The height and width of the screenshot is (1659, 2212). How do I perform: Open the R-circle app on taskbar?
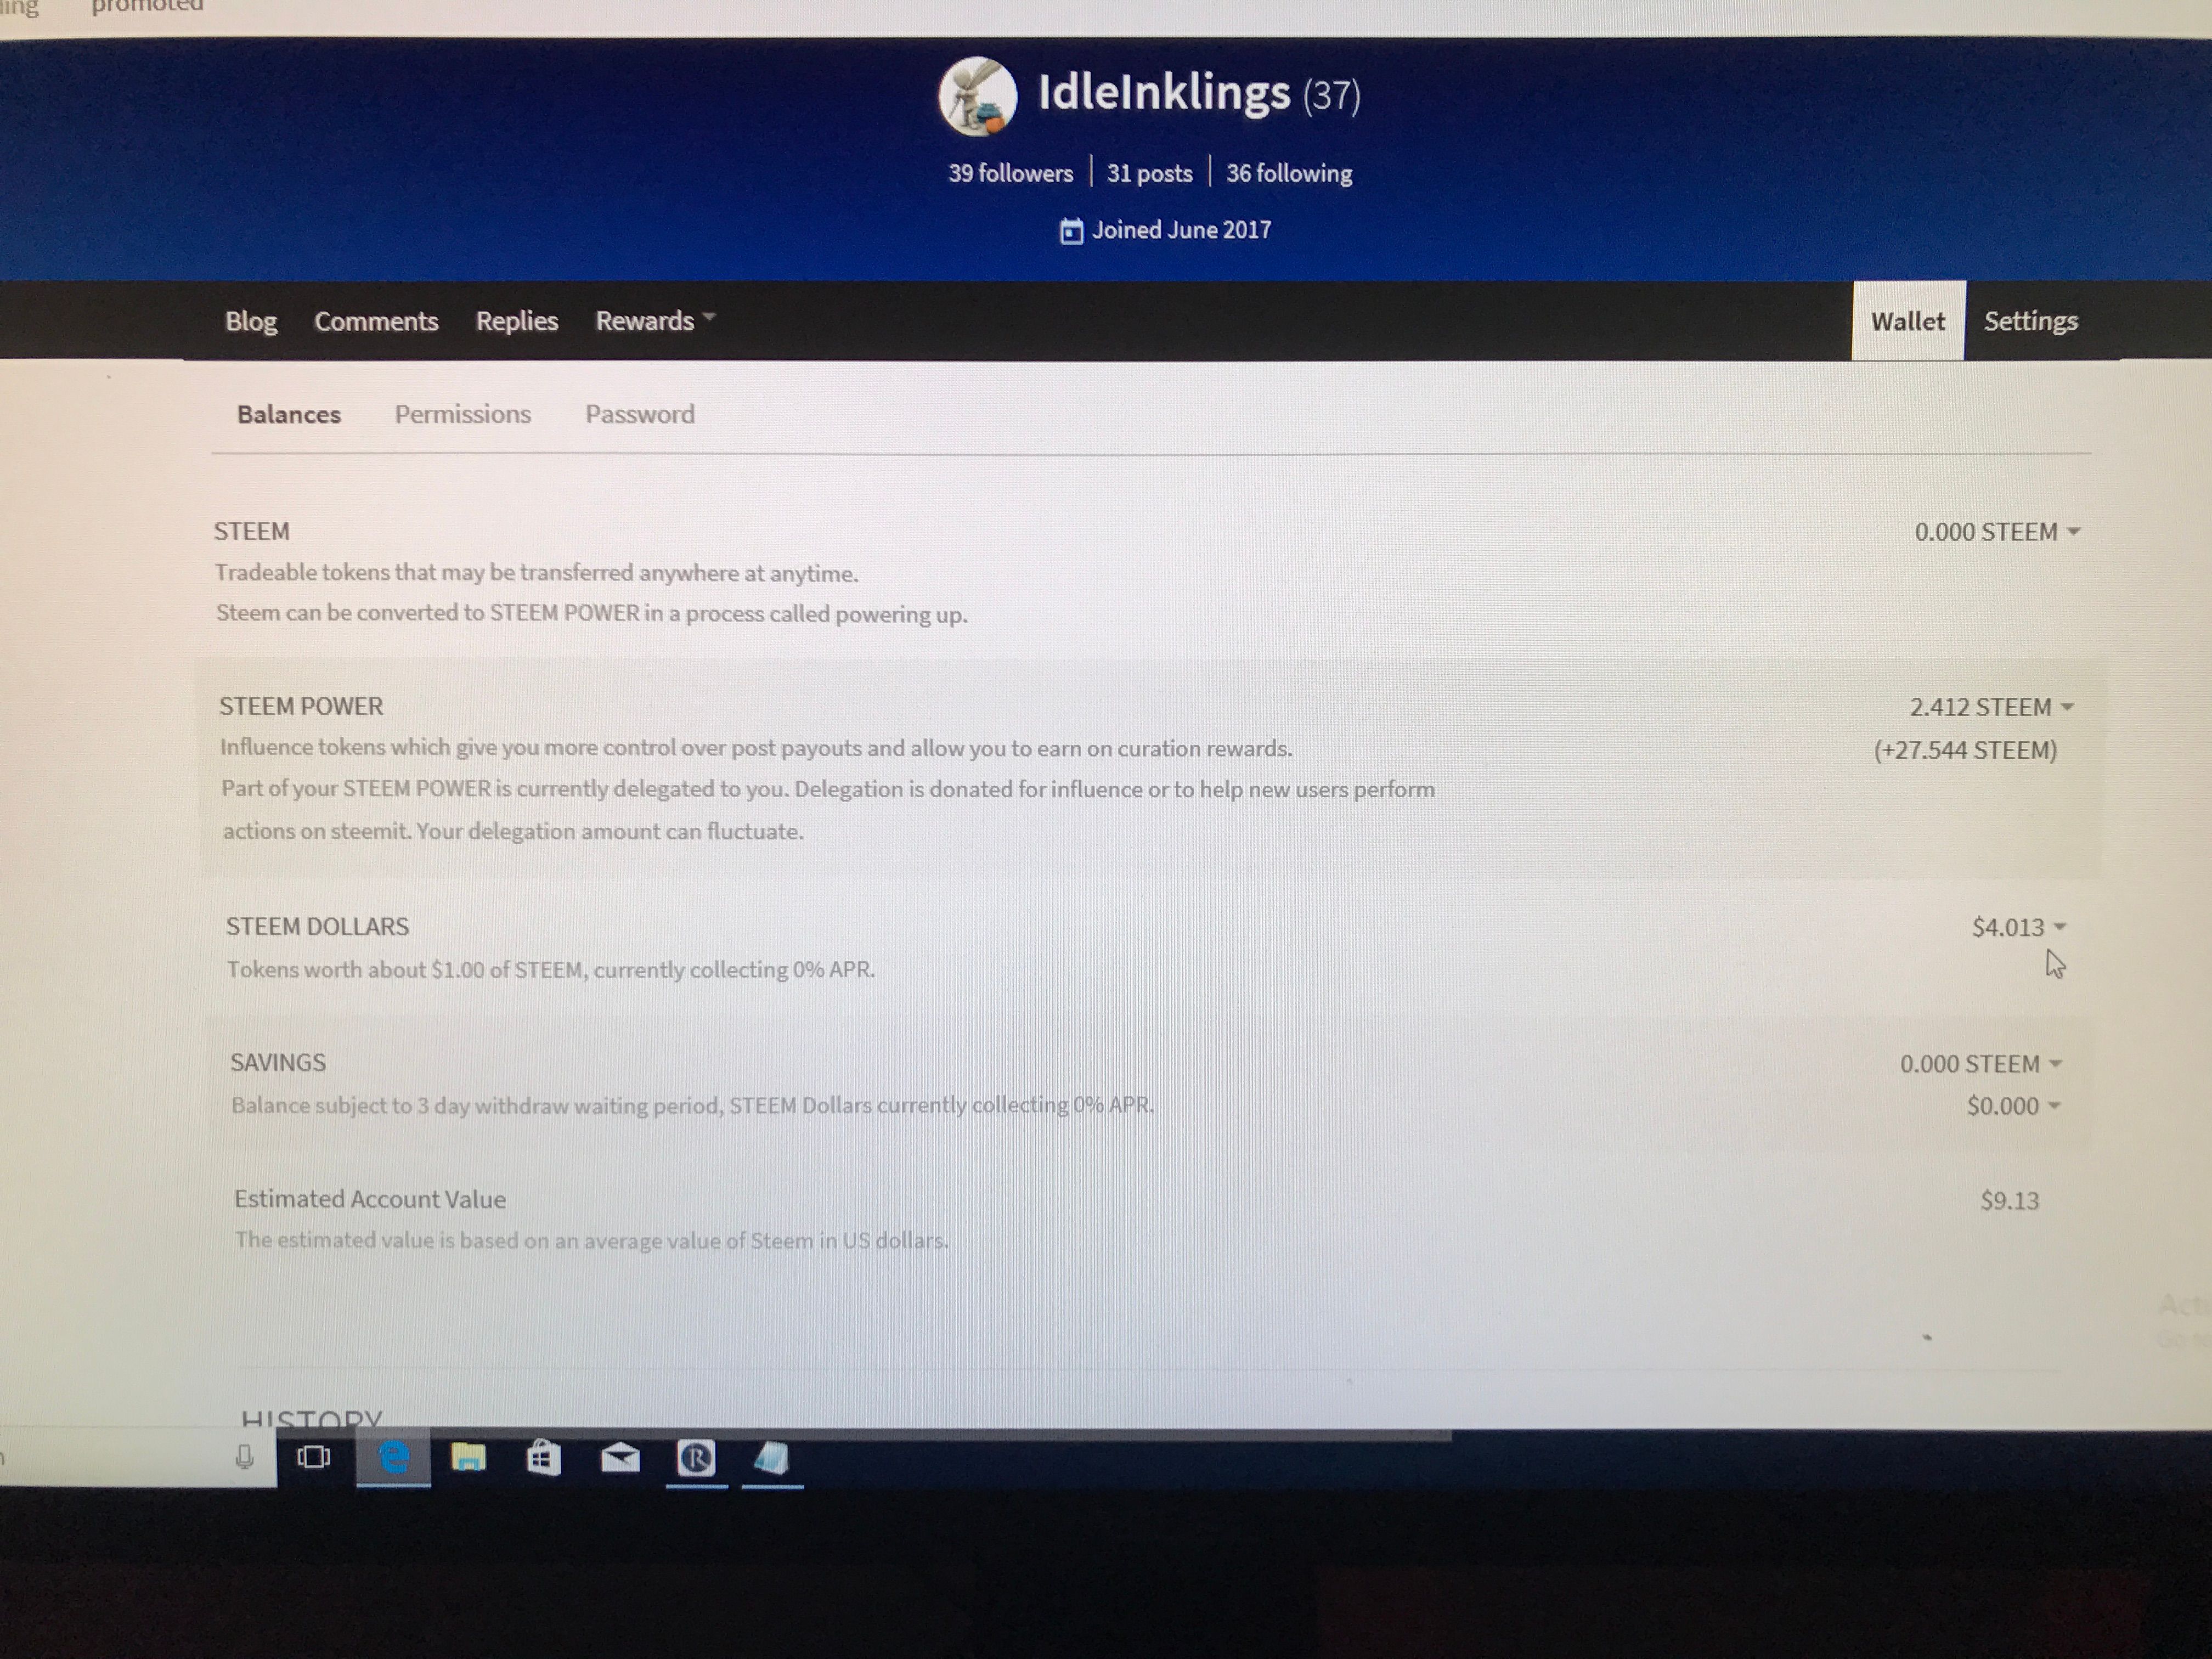(x=696, y=1458)
